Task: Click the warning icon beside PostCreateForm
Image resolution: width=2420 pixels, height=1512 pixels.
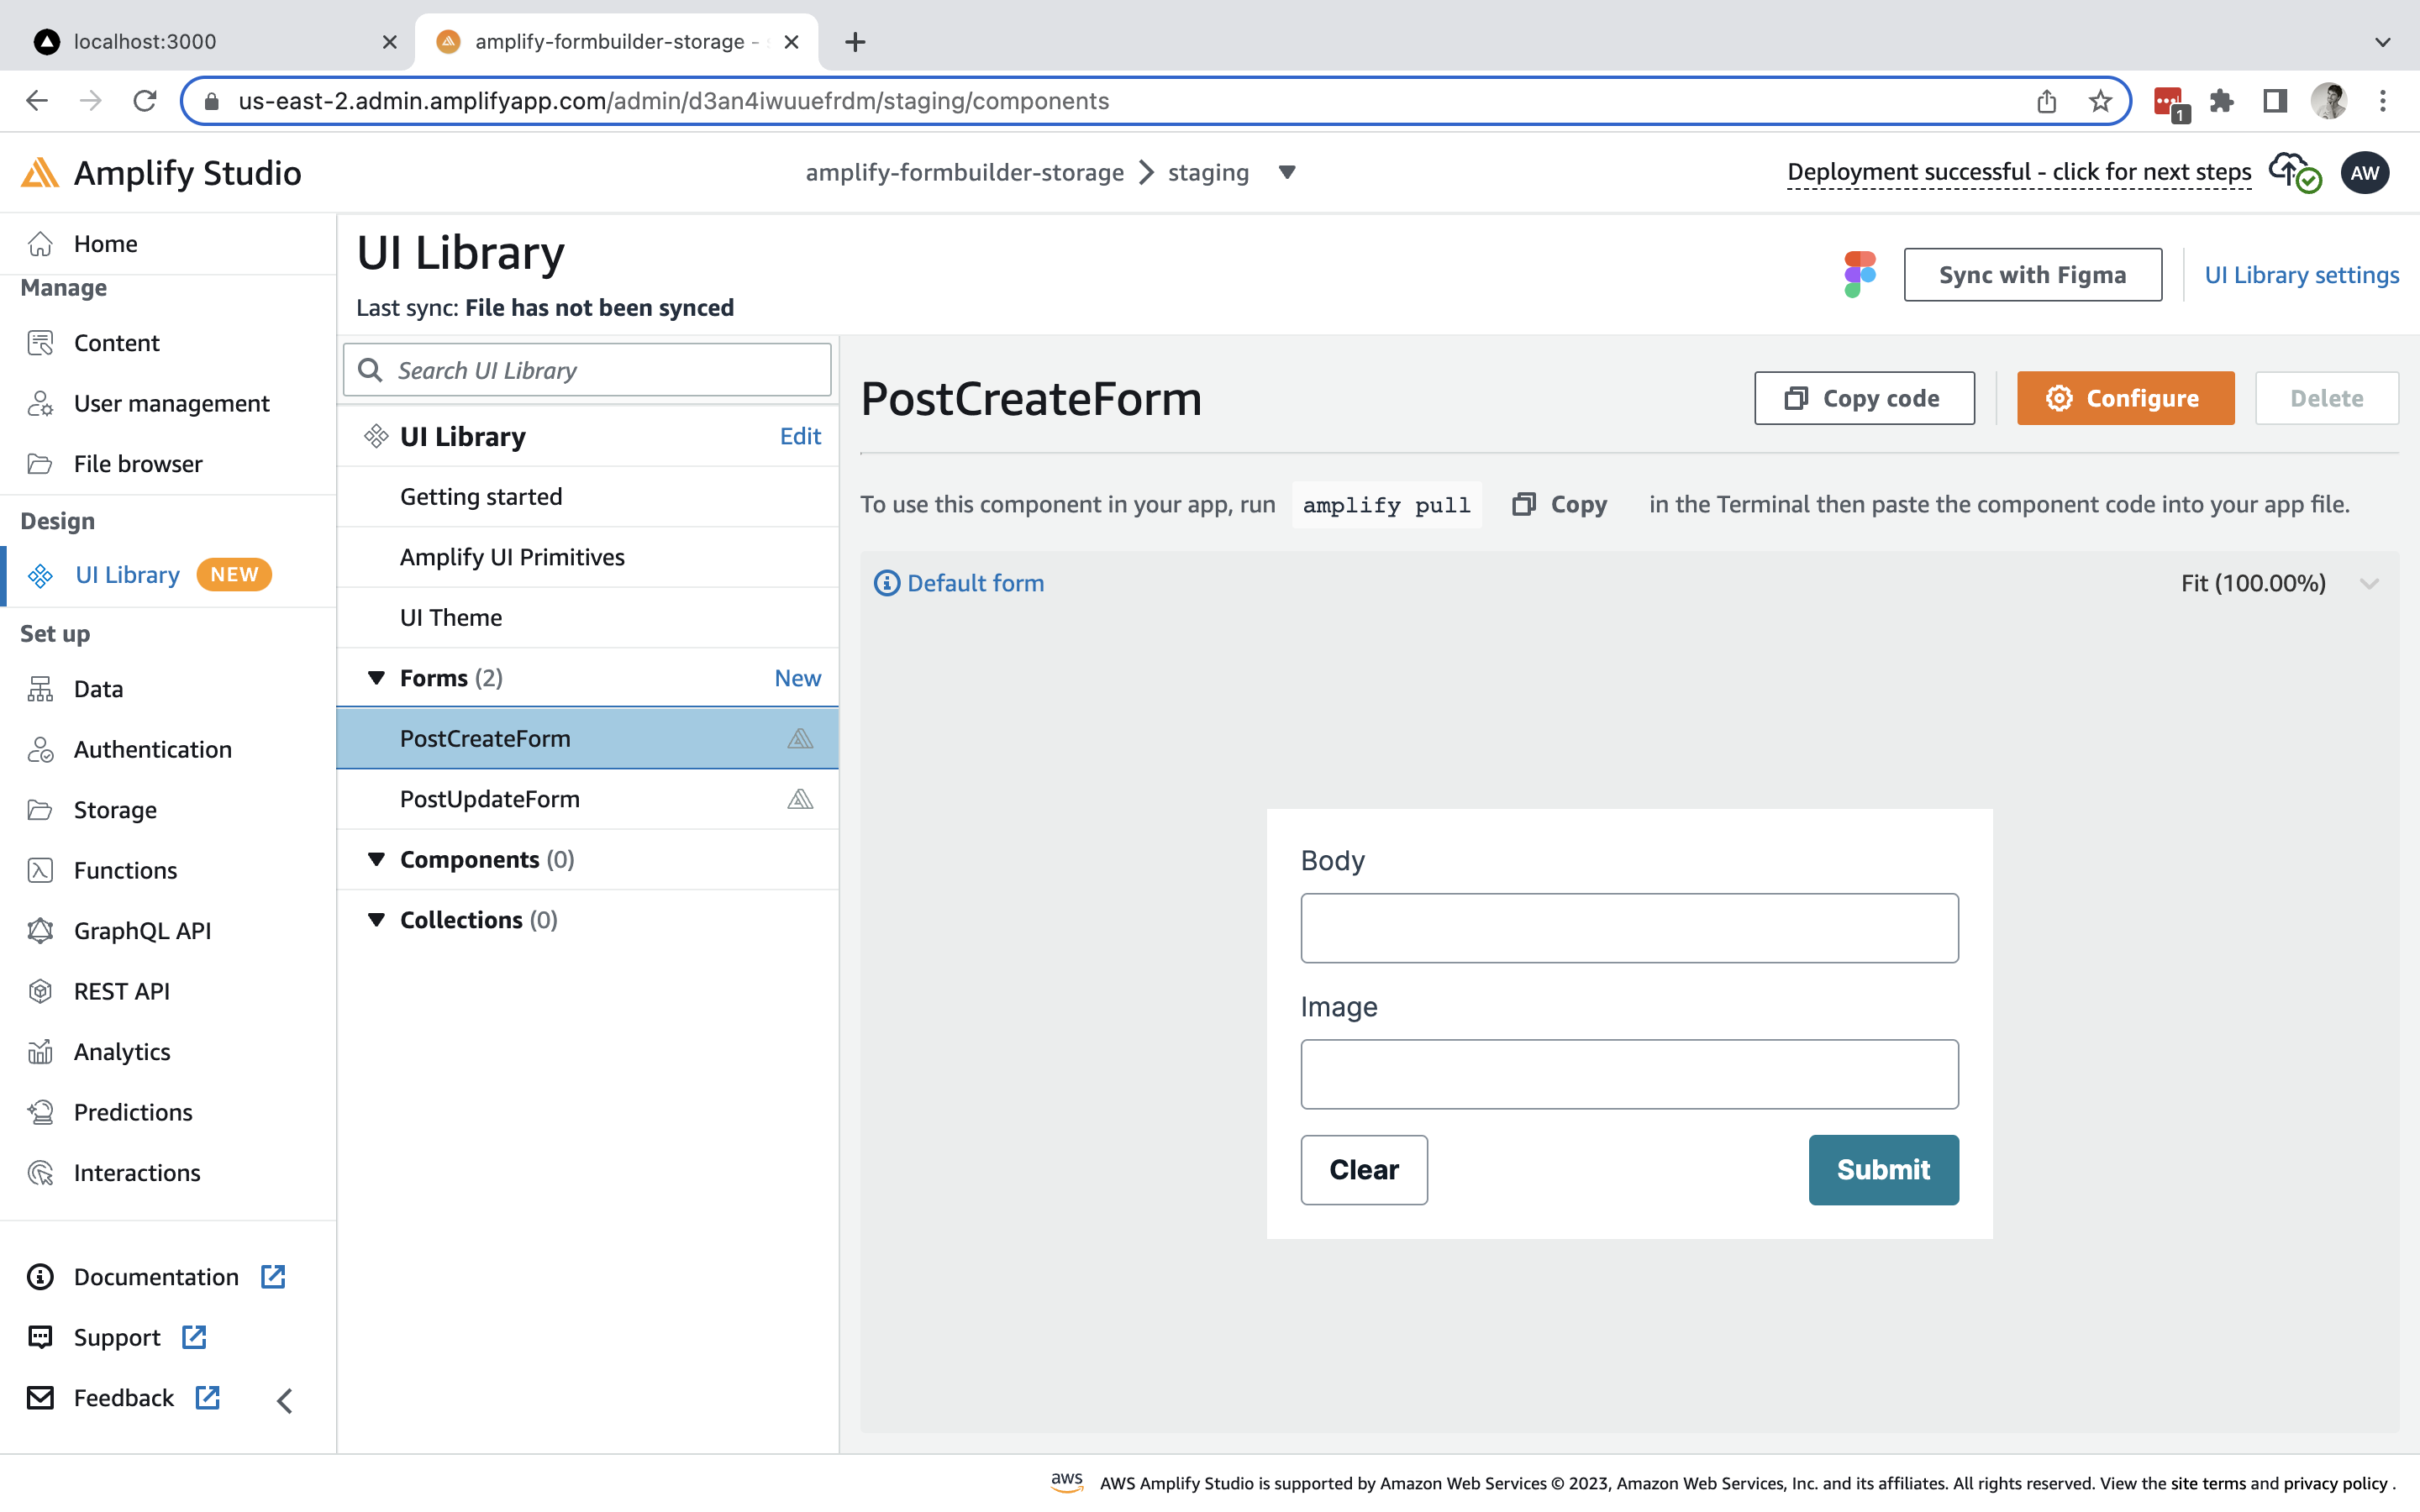Action: click(x=800, y=739)
